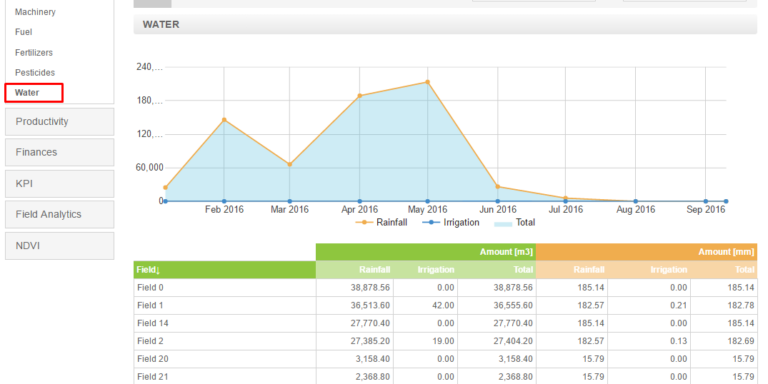Sort by Irrigation under Amount [mm]

click(649, 269)
